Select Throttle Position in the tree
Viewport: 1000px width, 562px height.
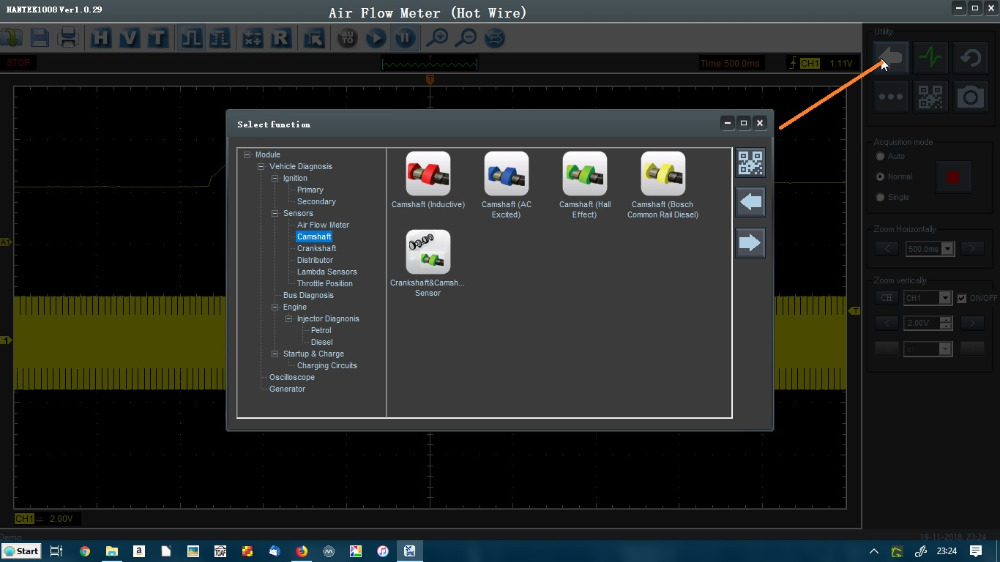pos(325,283)
